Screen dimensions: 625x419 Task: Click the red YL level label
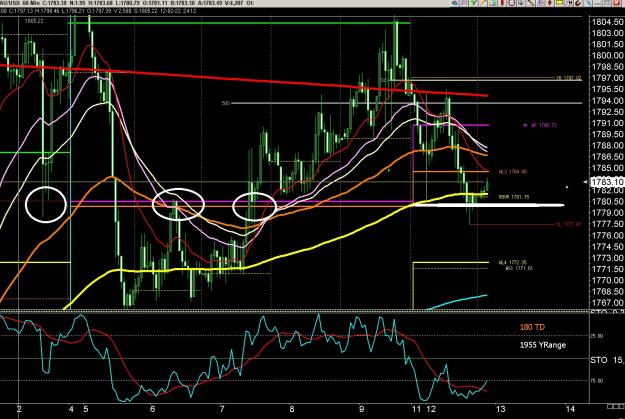[569, 224]
